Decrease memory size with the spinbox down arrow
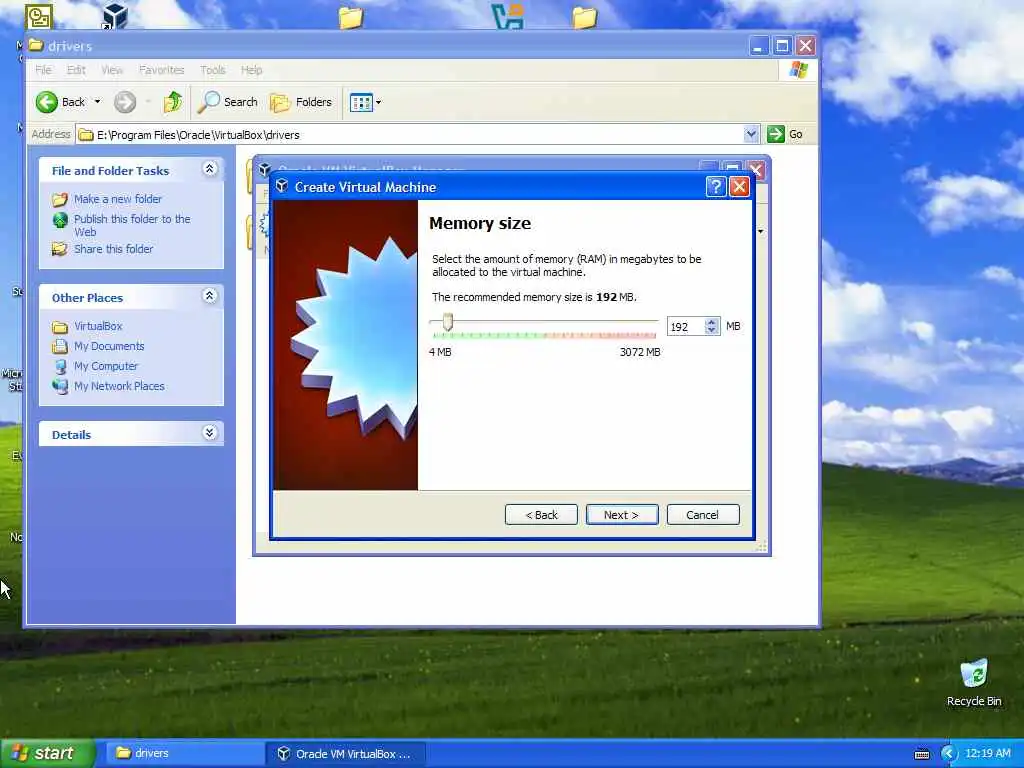The height and width of the screenshot is (768, 1024). point(712,331)
